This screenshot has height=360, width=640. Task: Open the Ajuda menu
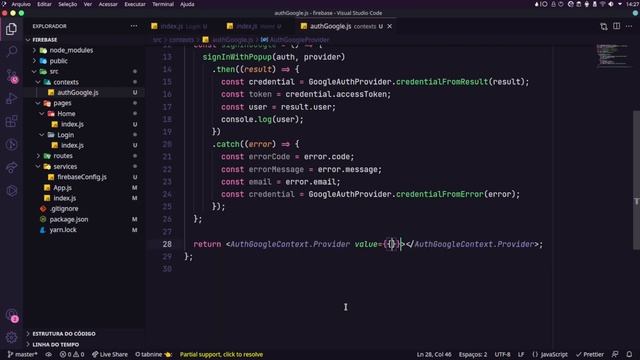[x=187, y=4]
